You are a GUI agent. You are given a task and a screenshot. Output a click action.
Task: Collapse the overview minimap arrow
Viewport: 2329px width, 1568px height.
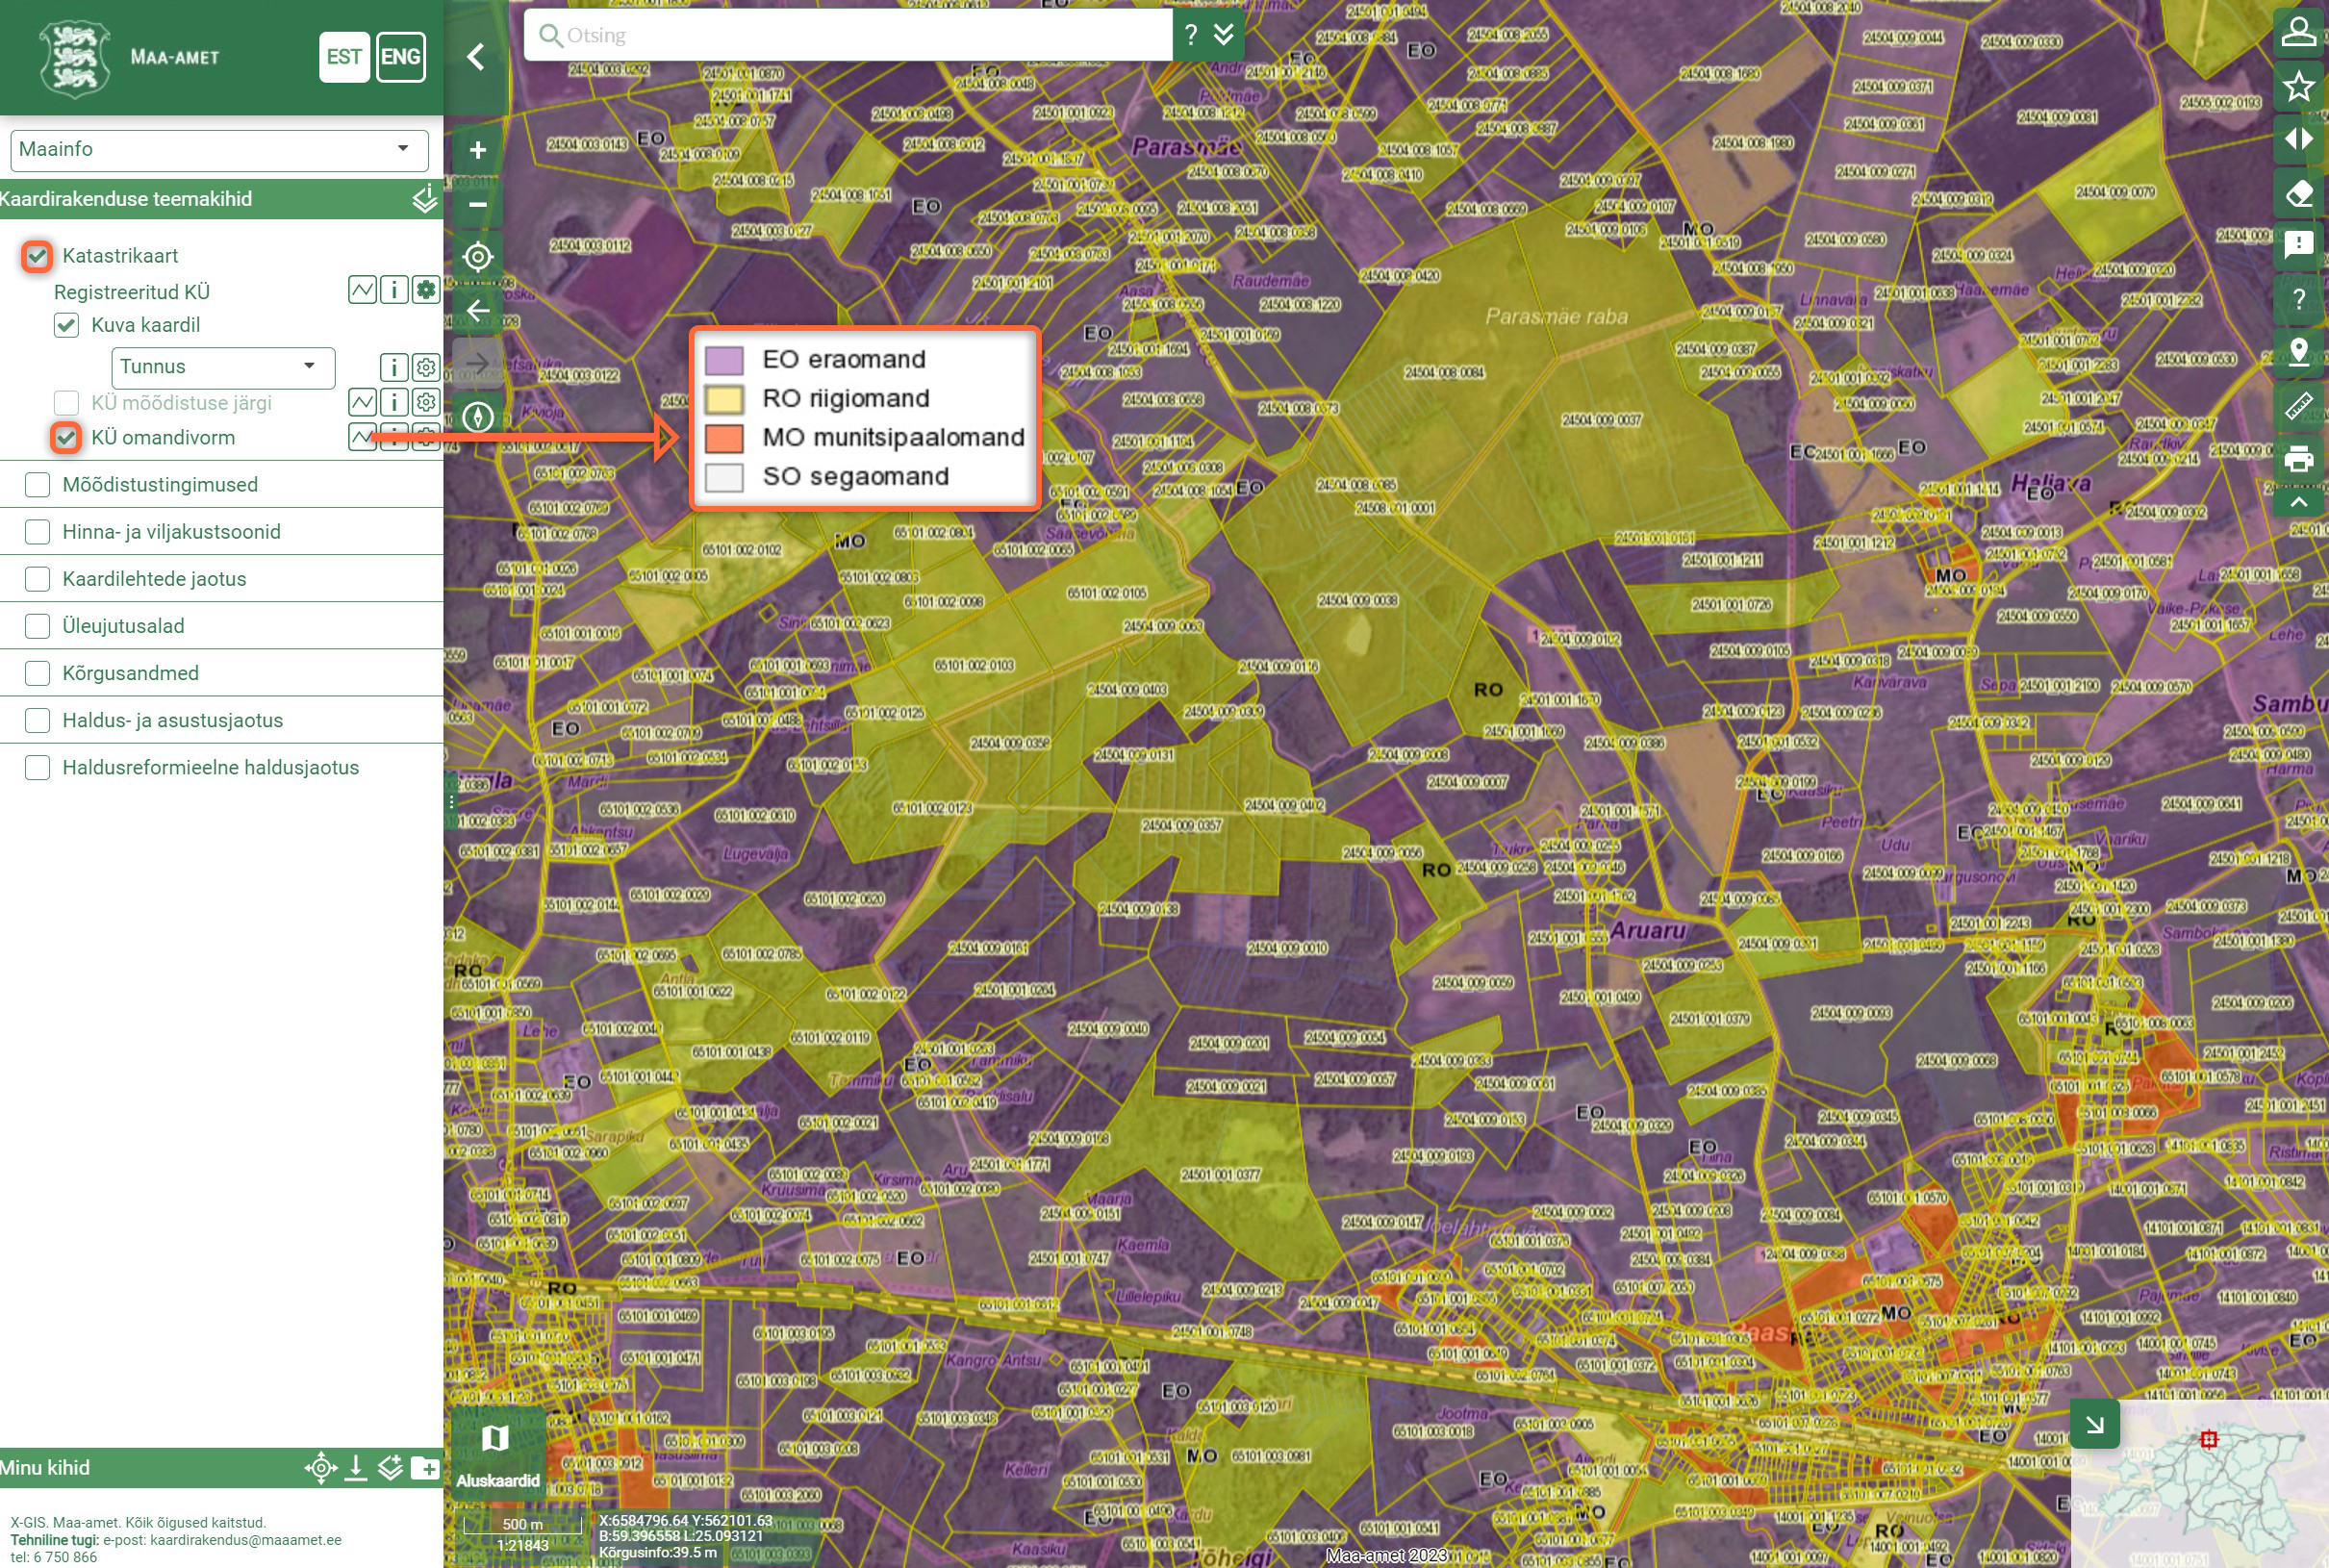coord(2094,1423)
